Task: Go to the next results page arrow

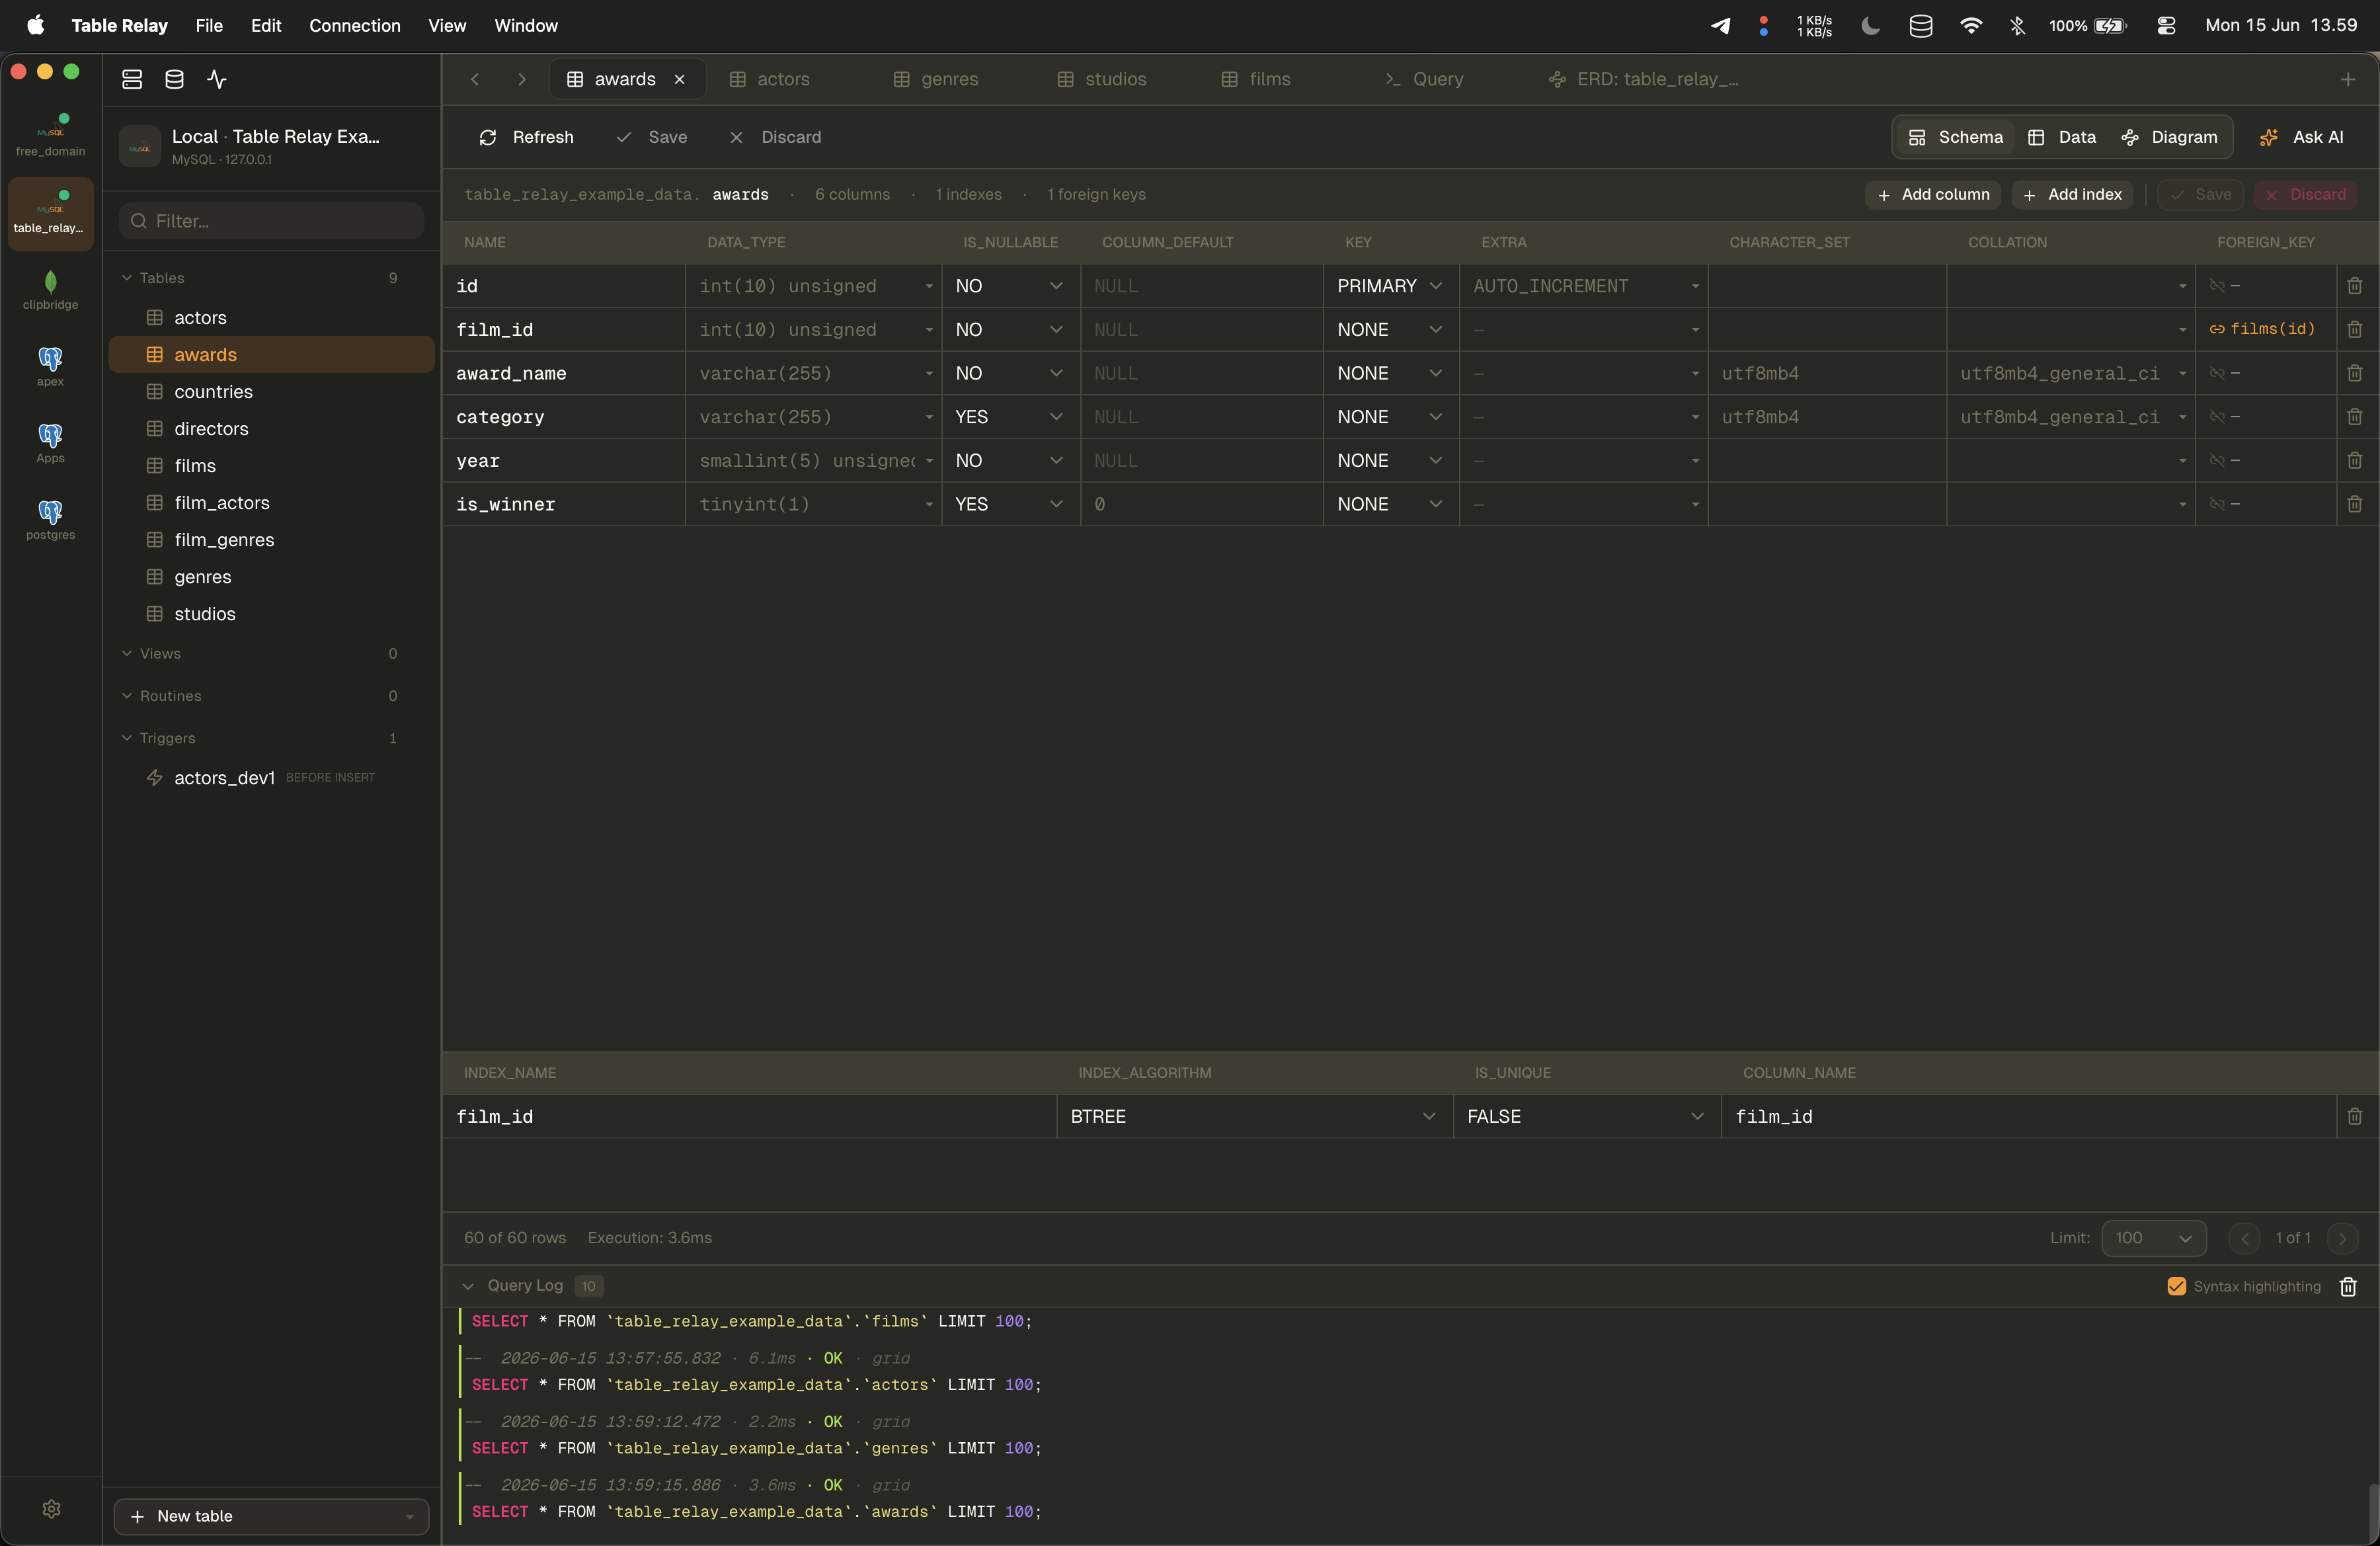Action: [x=2342, y=1238]
